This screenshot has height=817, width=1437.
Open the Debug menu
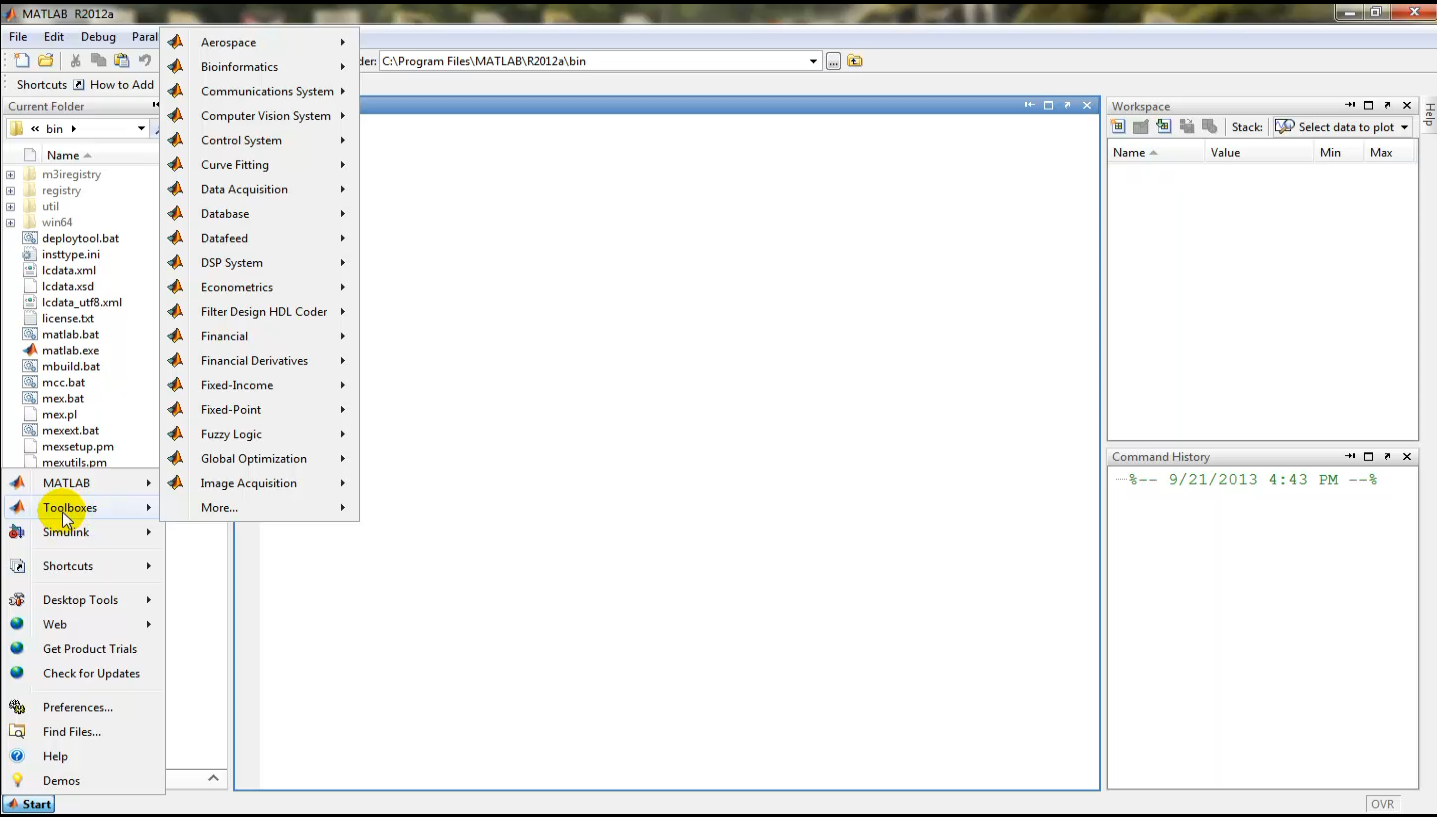(98, 37)
